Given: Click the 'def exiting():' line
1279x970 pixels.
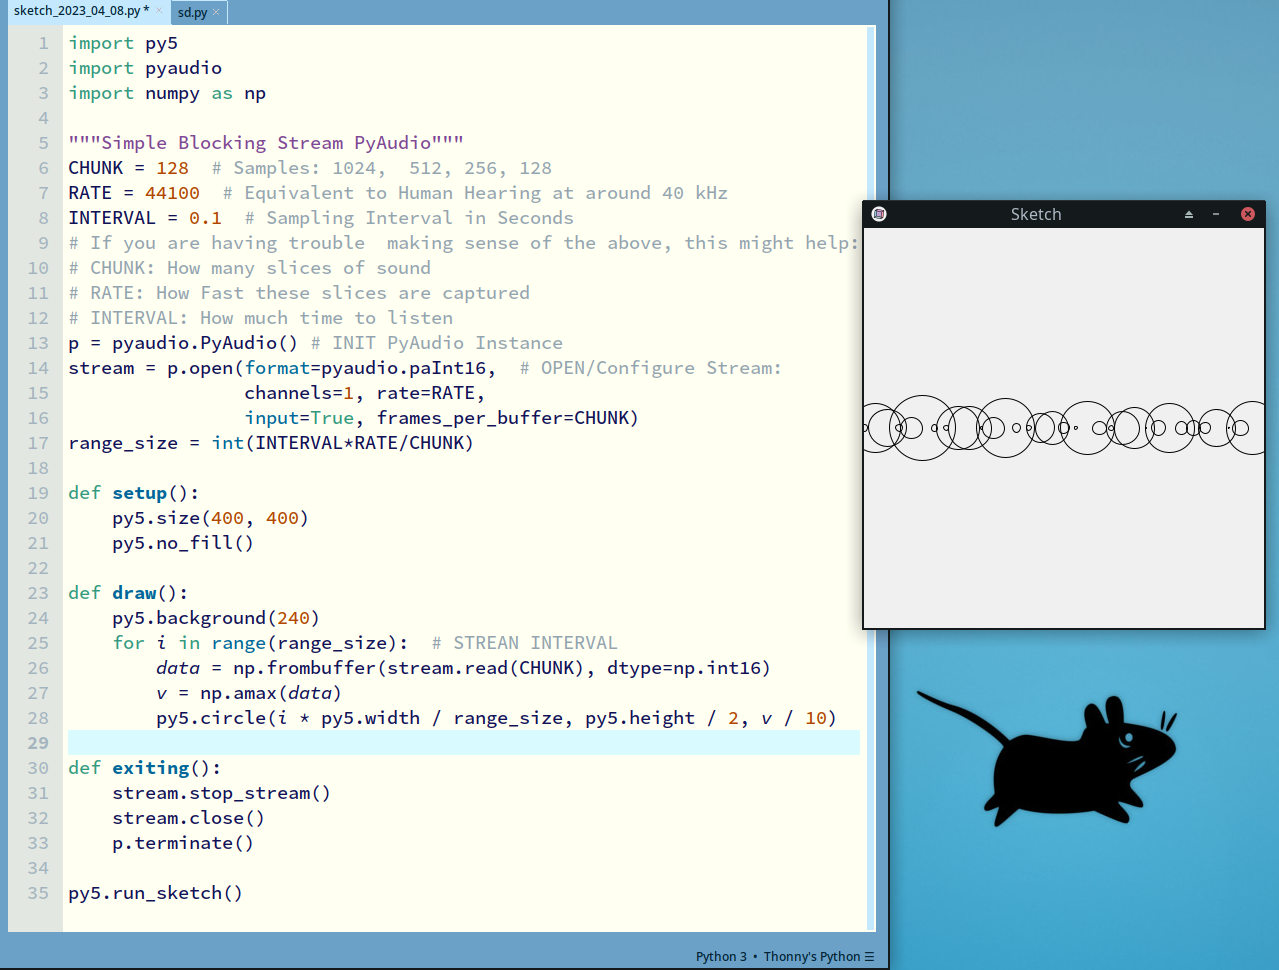Looking at the screenshot, I should coord(145,768).
